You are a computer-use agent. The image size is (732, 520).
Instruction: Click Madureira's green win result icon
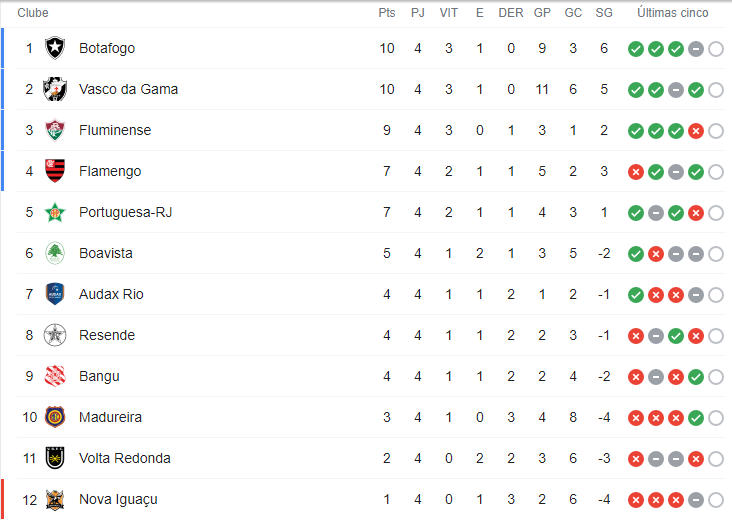696,418
